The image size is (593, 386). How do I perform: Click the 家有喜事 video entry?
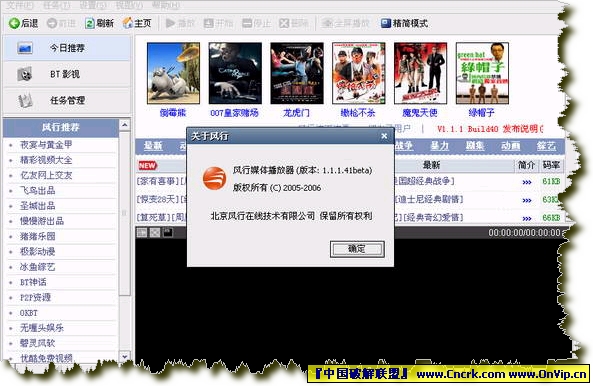tap(157, 181)
